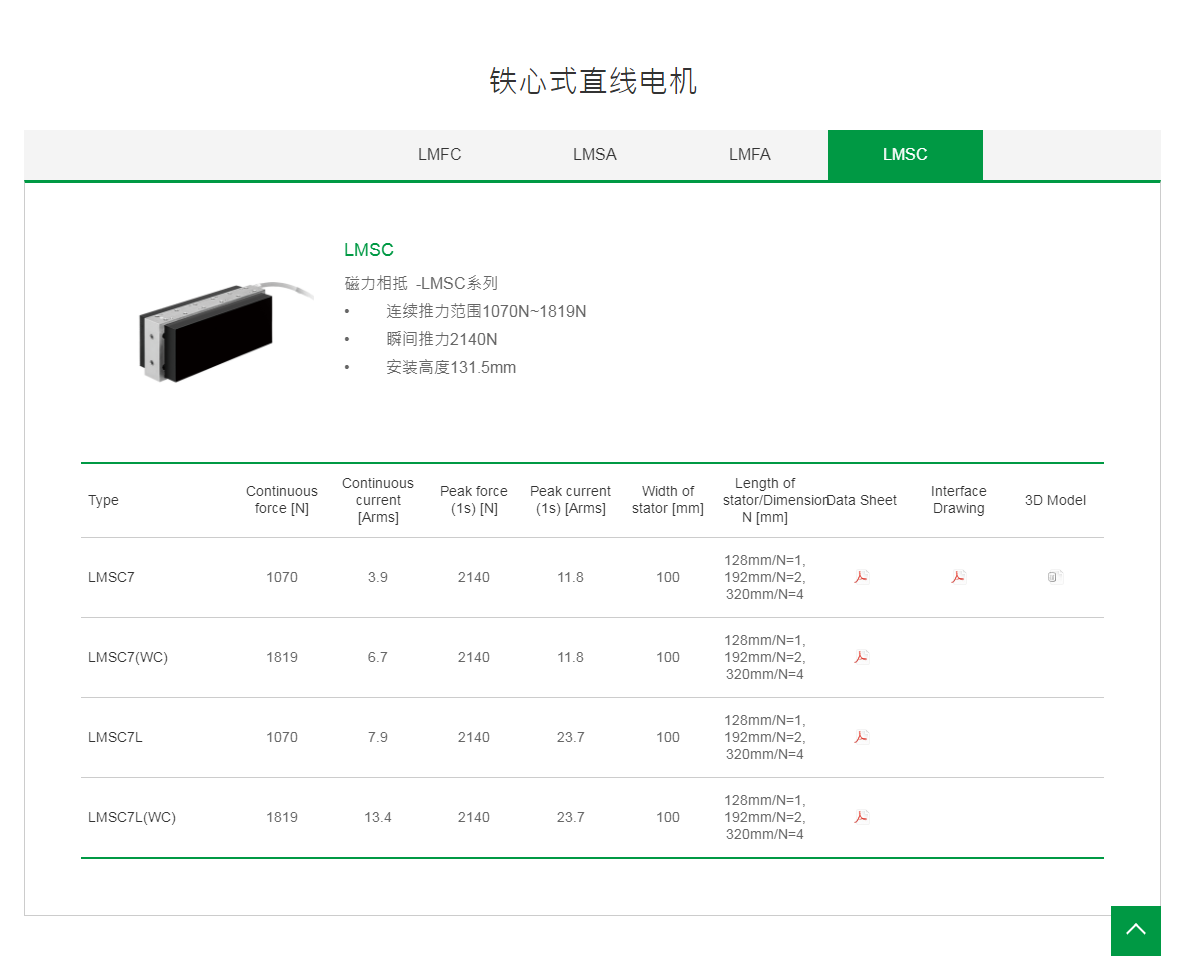Switch to the LMFC tab

439,155
